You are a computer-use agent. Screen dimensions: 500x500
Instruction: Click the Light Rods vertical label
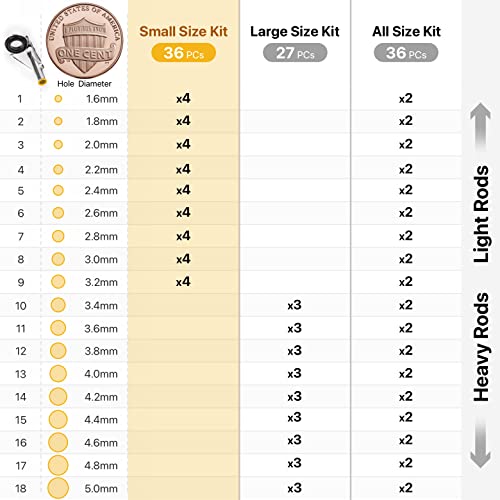(x=481, y=214)
